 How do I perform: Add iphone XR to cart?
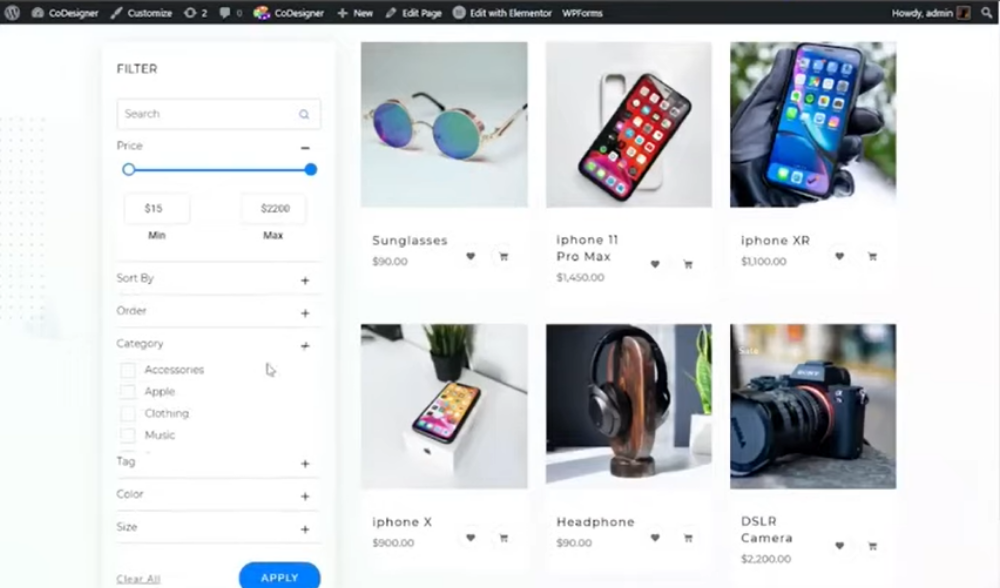click(x=872, y=256)
